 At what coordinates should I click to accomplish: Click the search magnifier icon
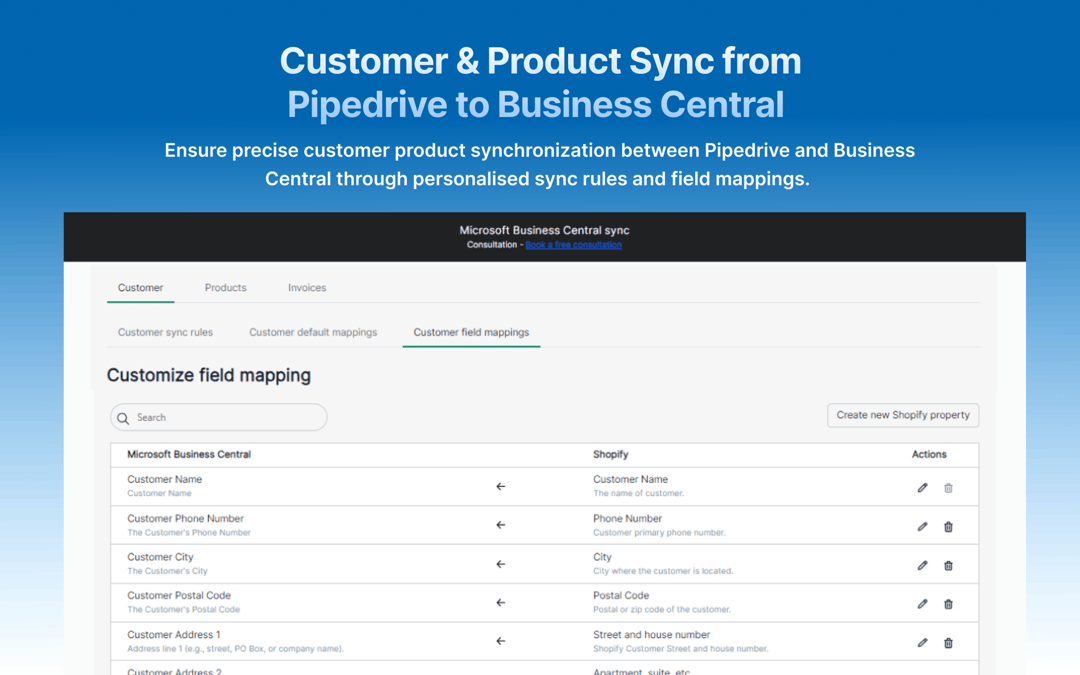pyautogui.click(x=123, y=417)
